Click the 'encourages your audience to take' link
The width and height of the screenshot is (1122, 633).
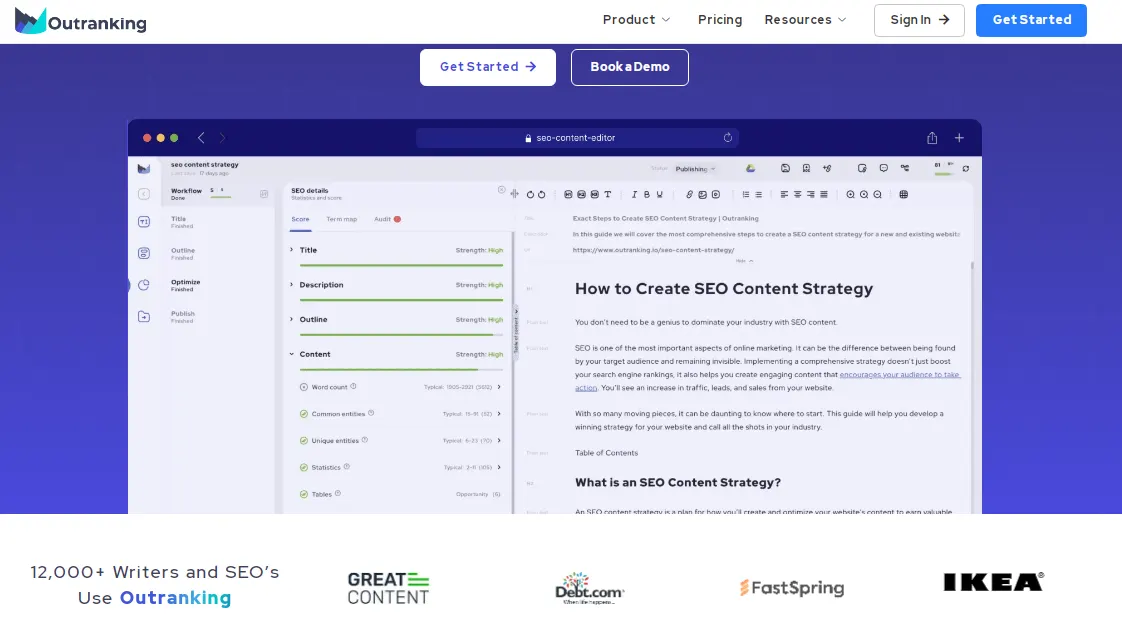899,375
